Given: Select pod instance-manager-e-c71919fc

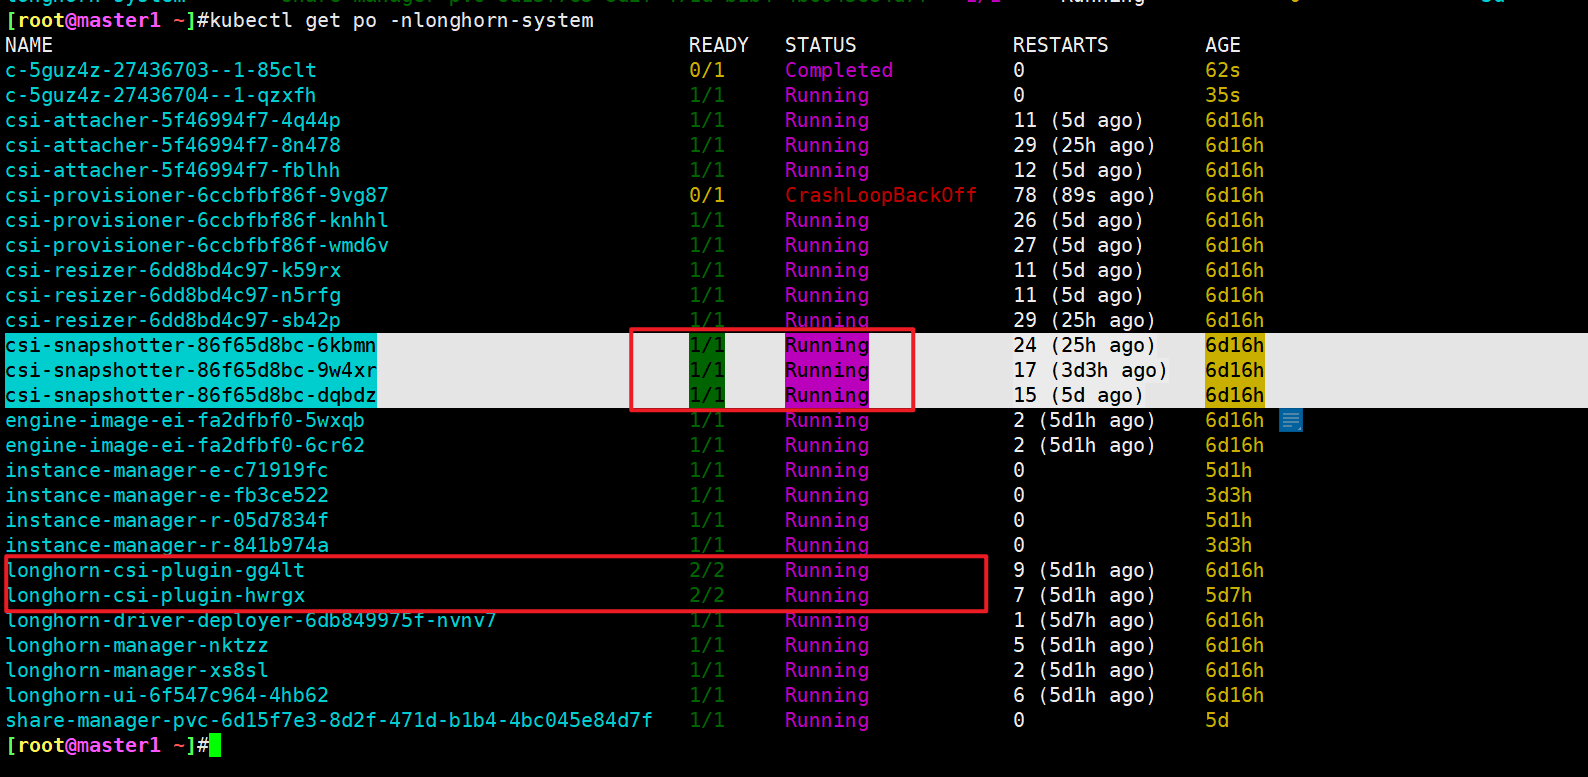Looking at the screenshot, I should 167,470.
